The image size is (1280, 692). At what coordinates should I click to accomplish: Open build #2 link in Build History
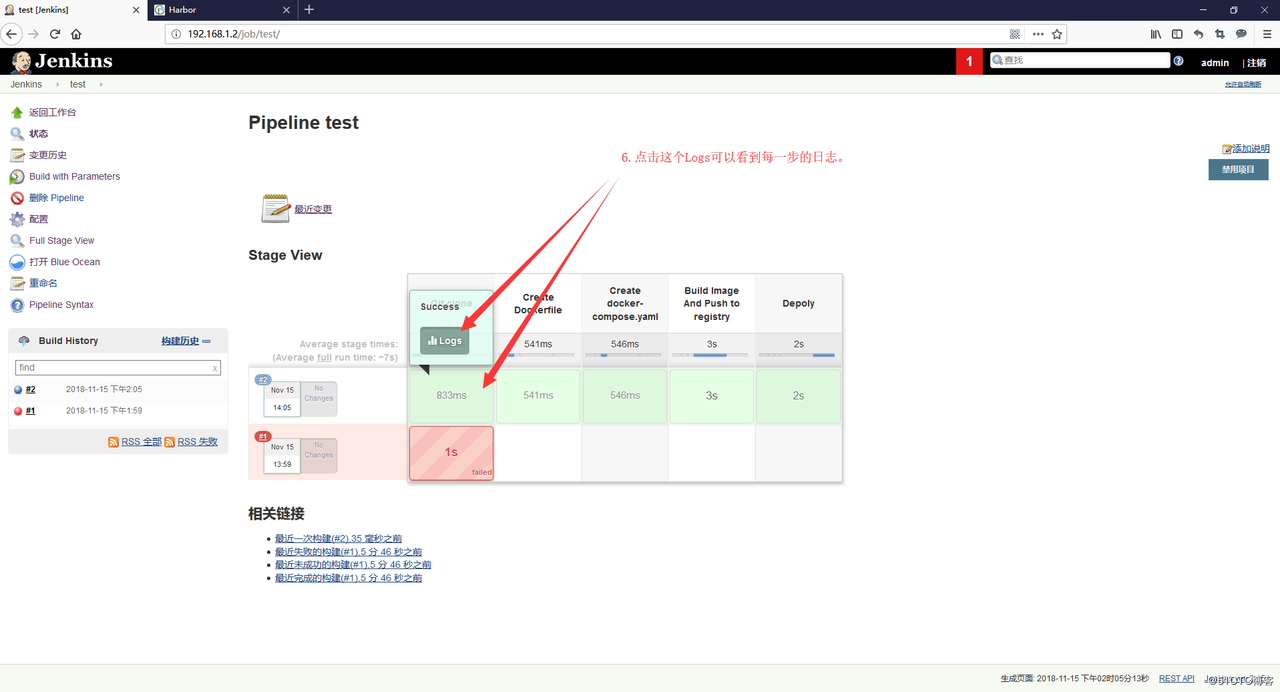[31, 390]
